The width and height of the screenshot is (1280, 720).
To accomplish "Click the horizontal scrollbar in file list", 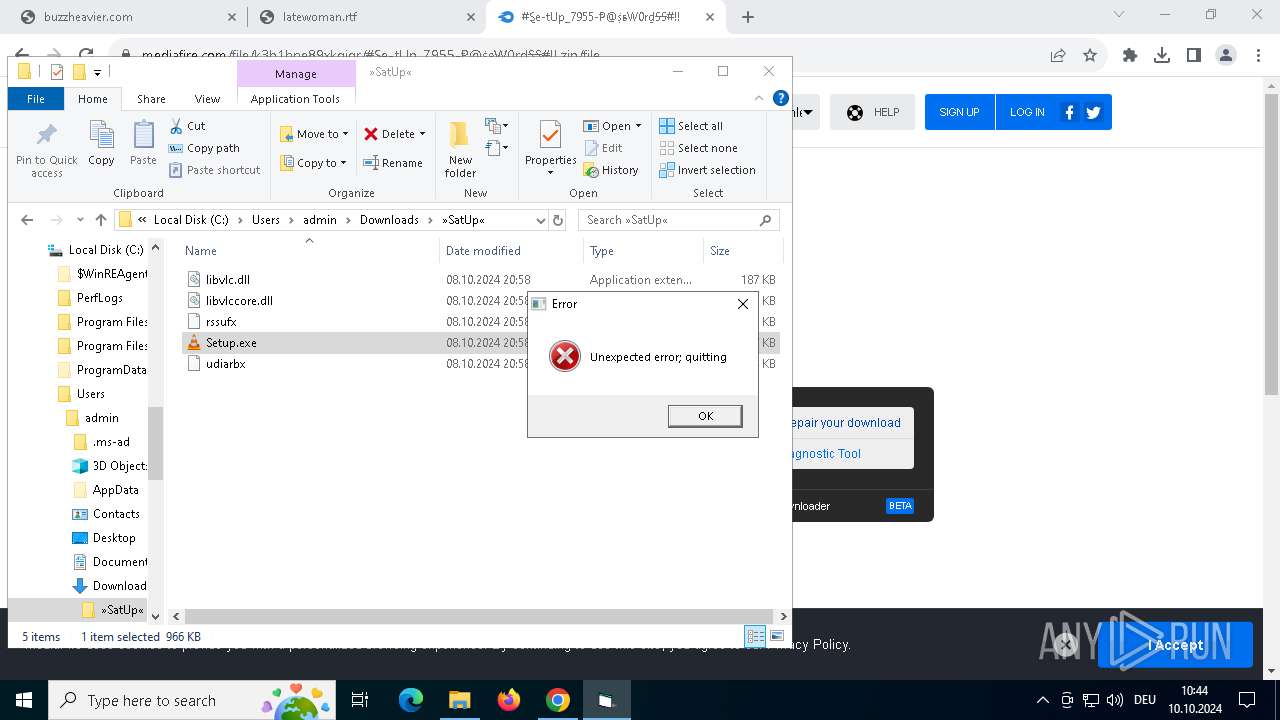I will coord(479,617).
